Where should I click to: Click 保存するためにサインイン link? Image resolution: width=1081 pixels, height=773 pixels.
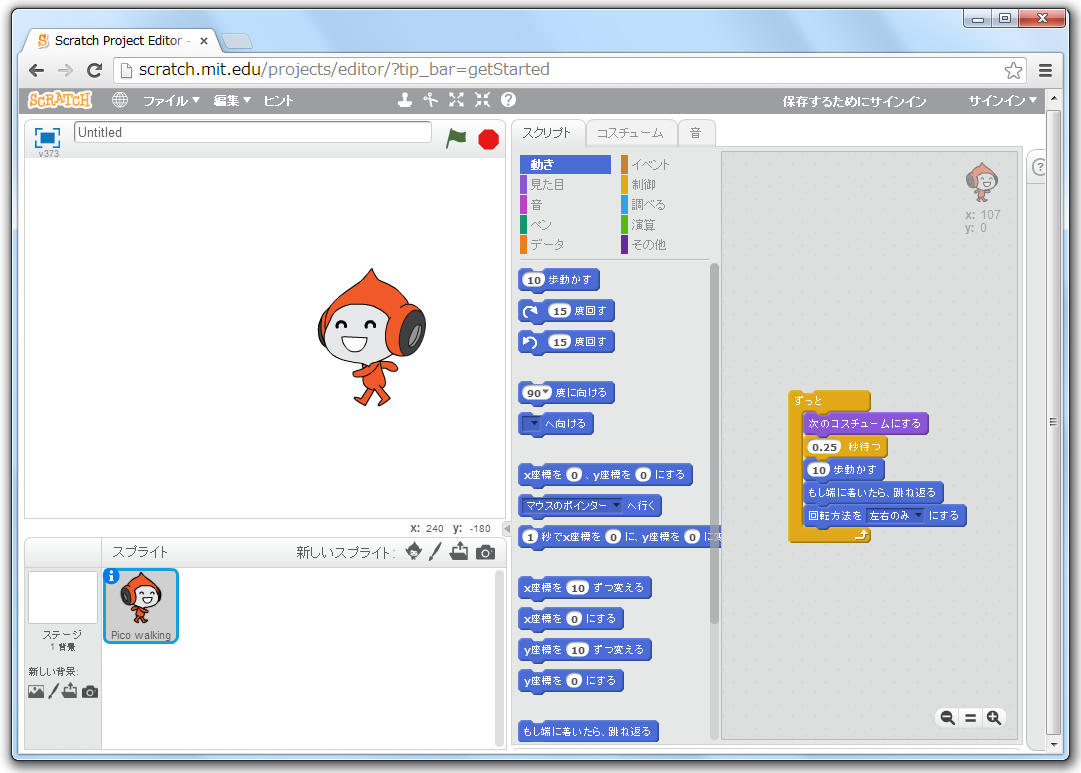tap(854, 101)
